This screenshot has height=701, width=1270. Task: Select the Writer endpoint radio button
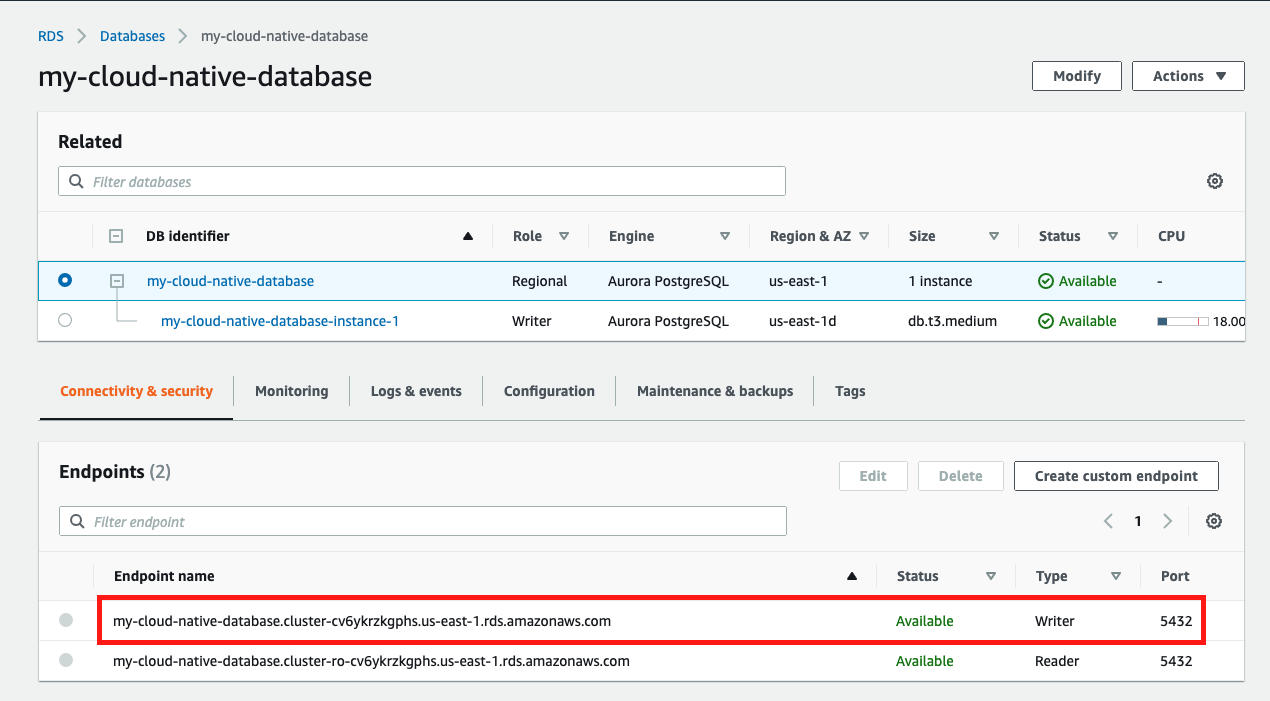coord(66,620)
